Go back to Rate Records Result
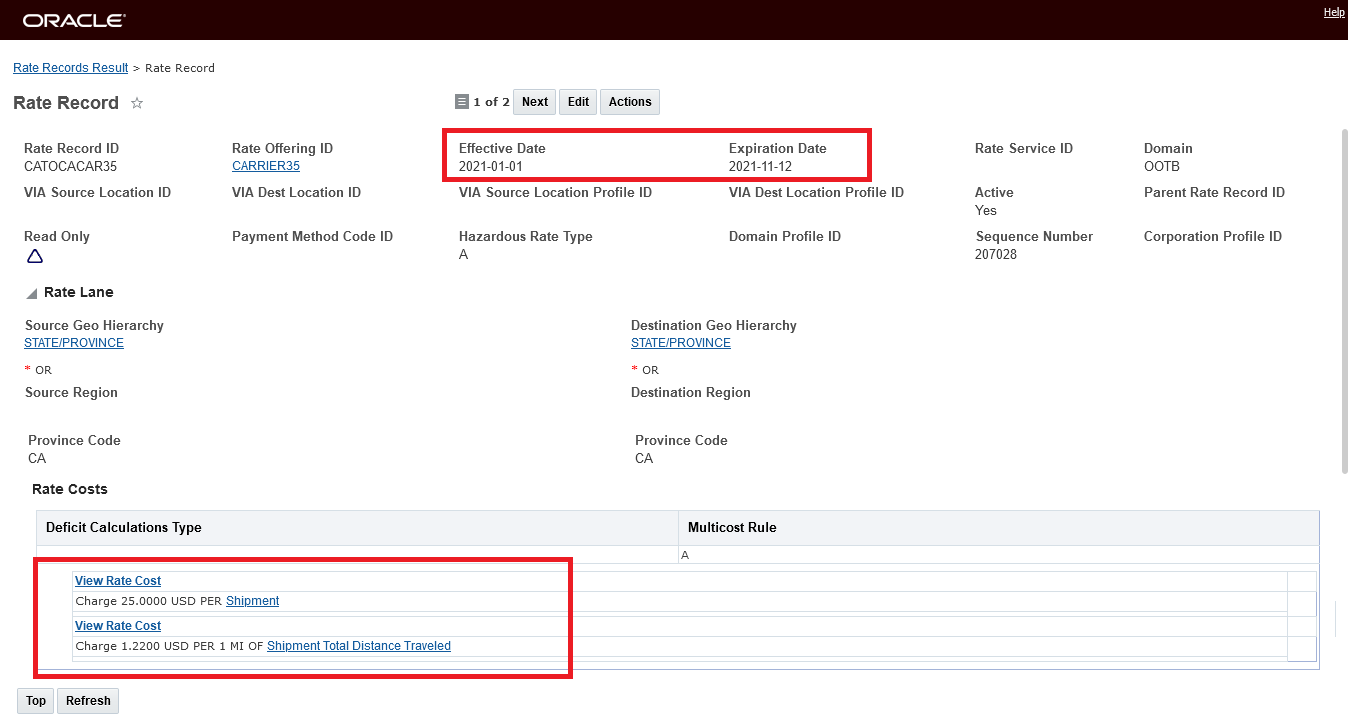The height and width of the screenshot is (718, 1348). [70, 68]
